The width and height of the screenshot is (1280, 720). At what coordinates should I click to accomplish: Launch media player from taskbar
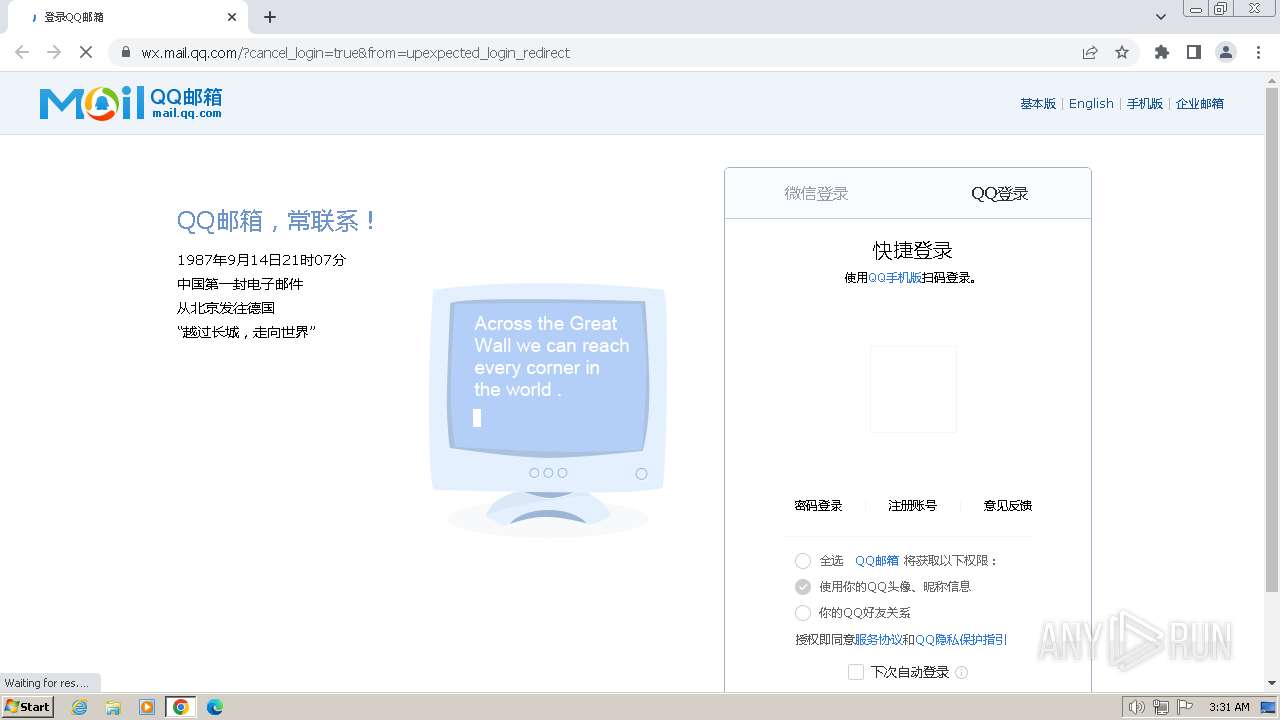click(147, 707)
